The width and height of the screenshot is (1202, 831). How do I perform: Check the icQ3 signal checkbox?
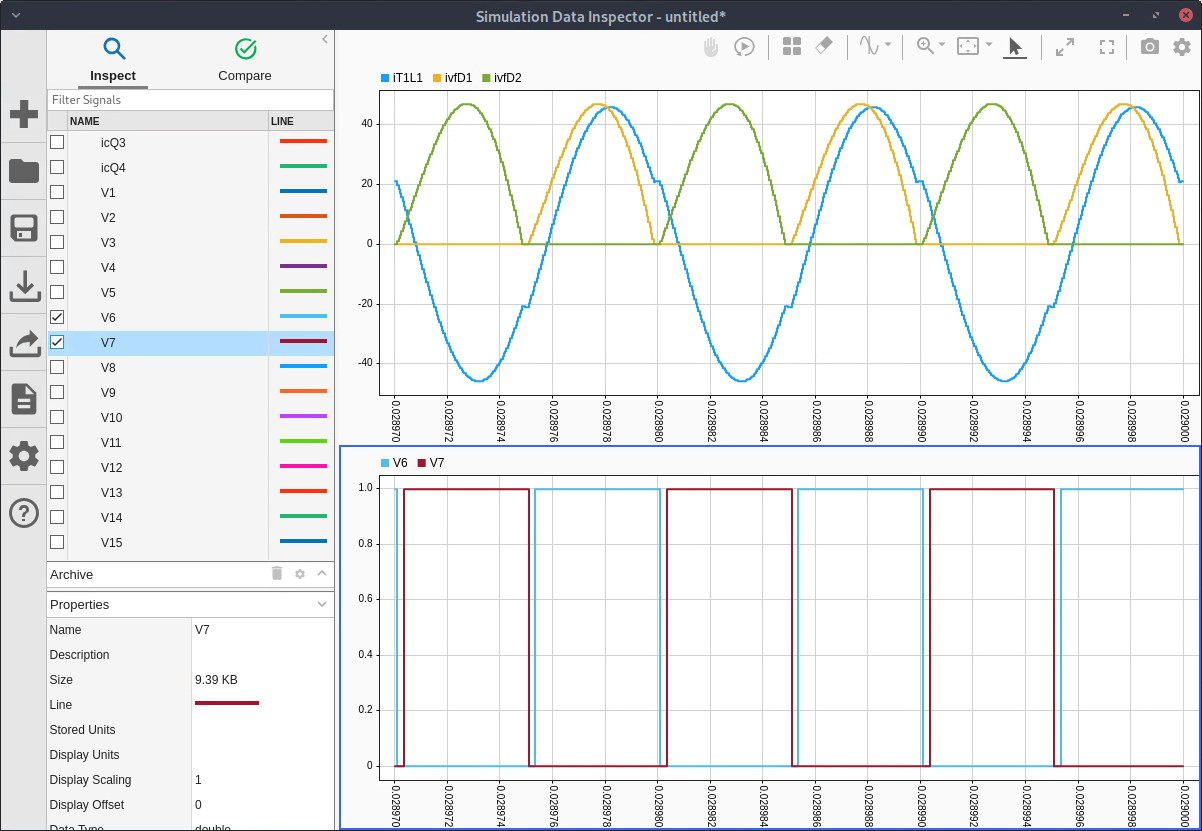[x=57, y=142]
